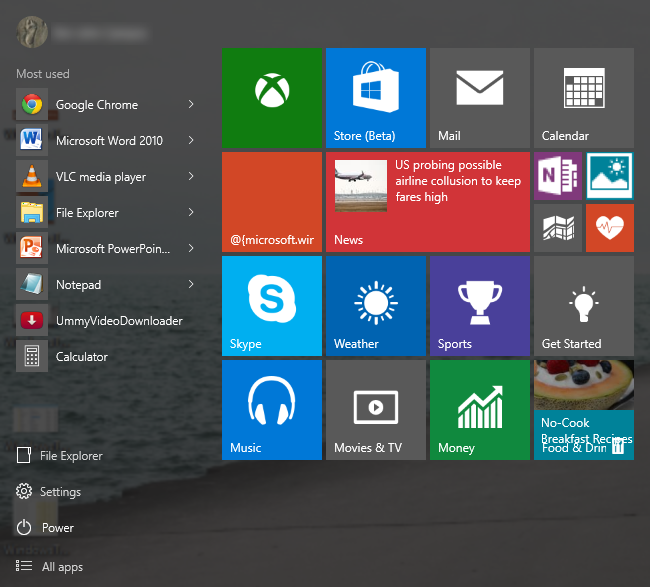
Task: Open the Mail tile
Action: (480, 98)
